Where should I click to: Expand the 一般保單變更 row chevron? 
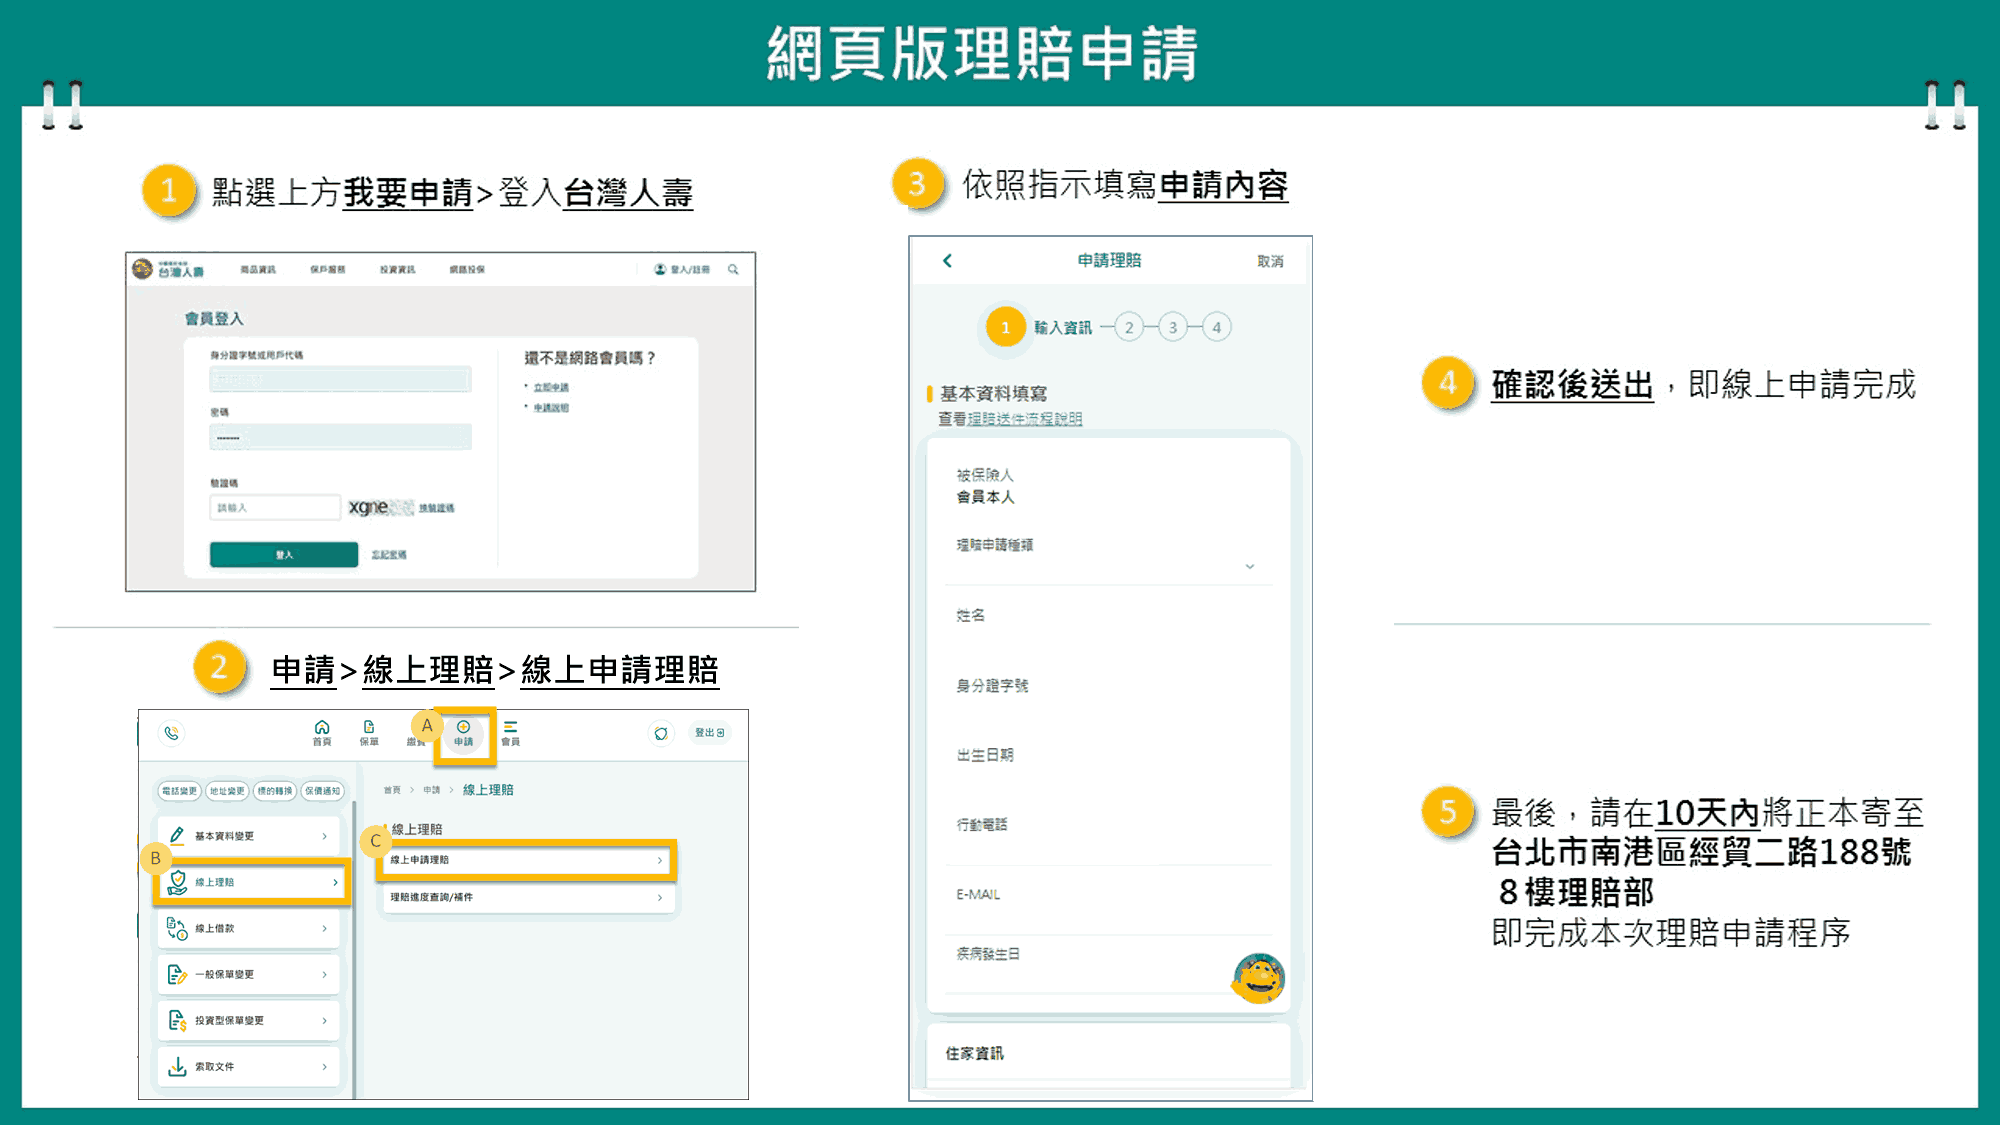coord(324,974)
